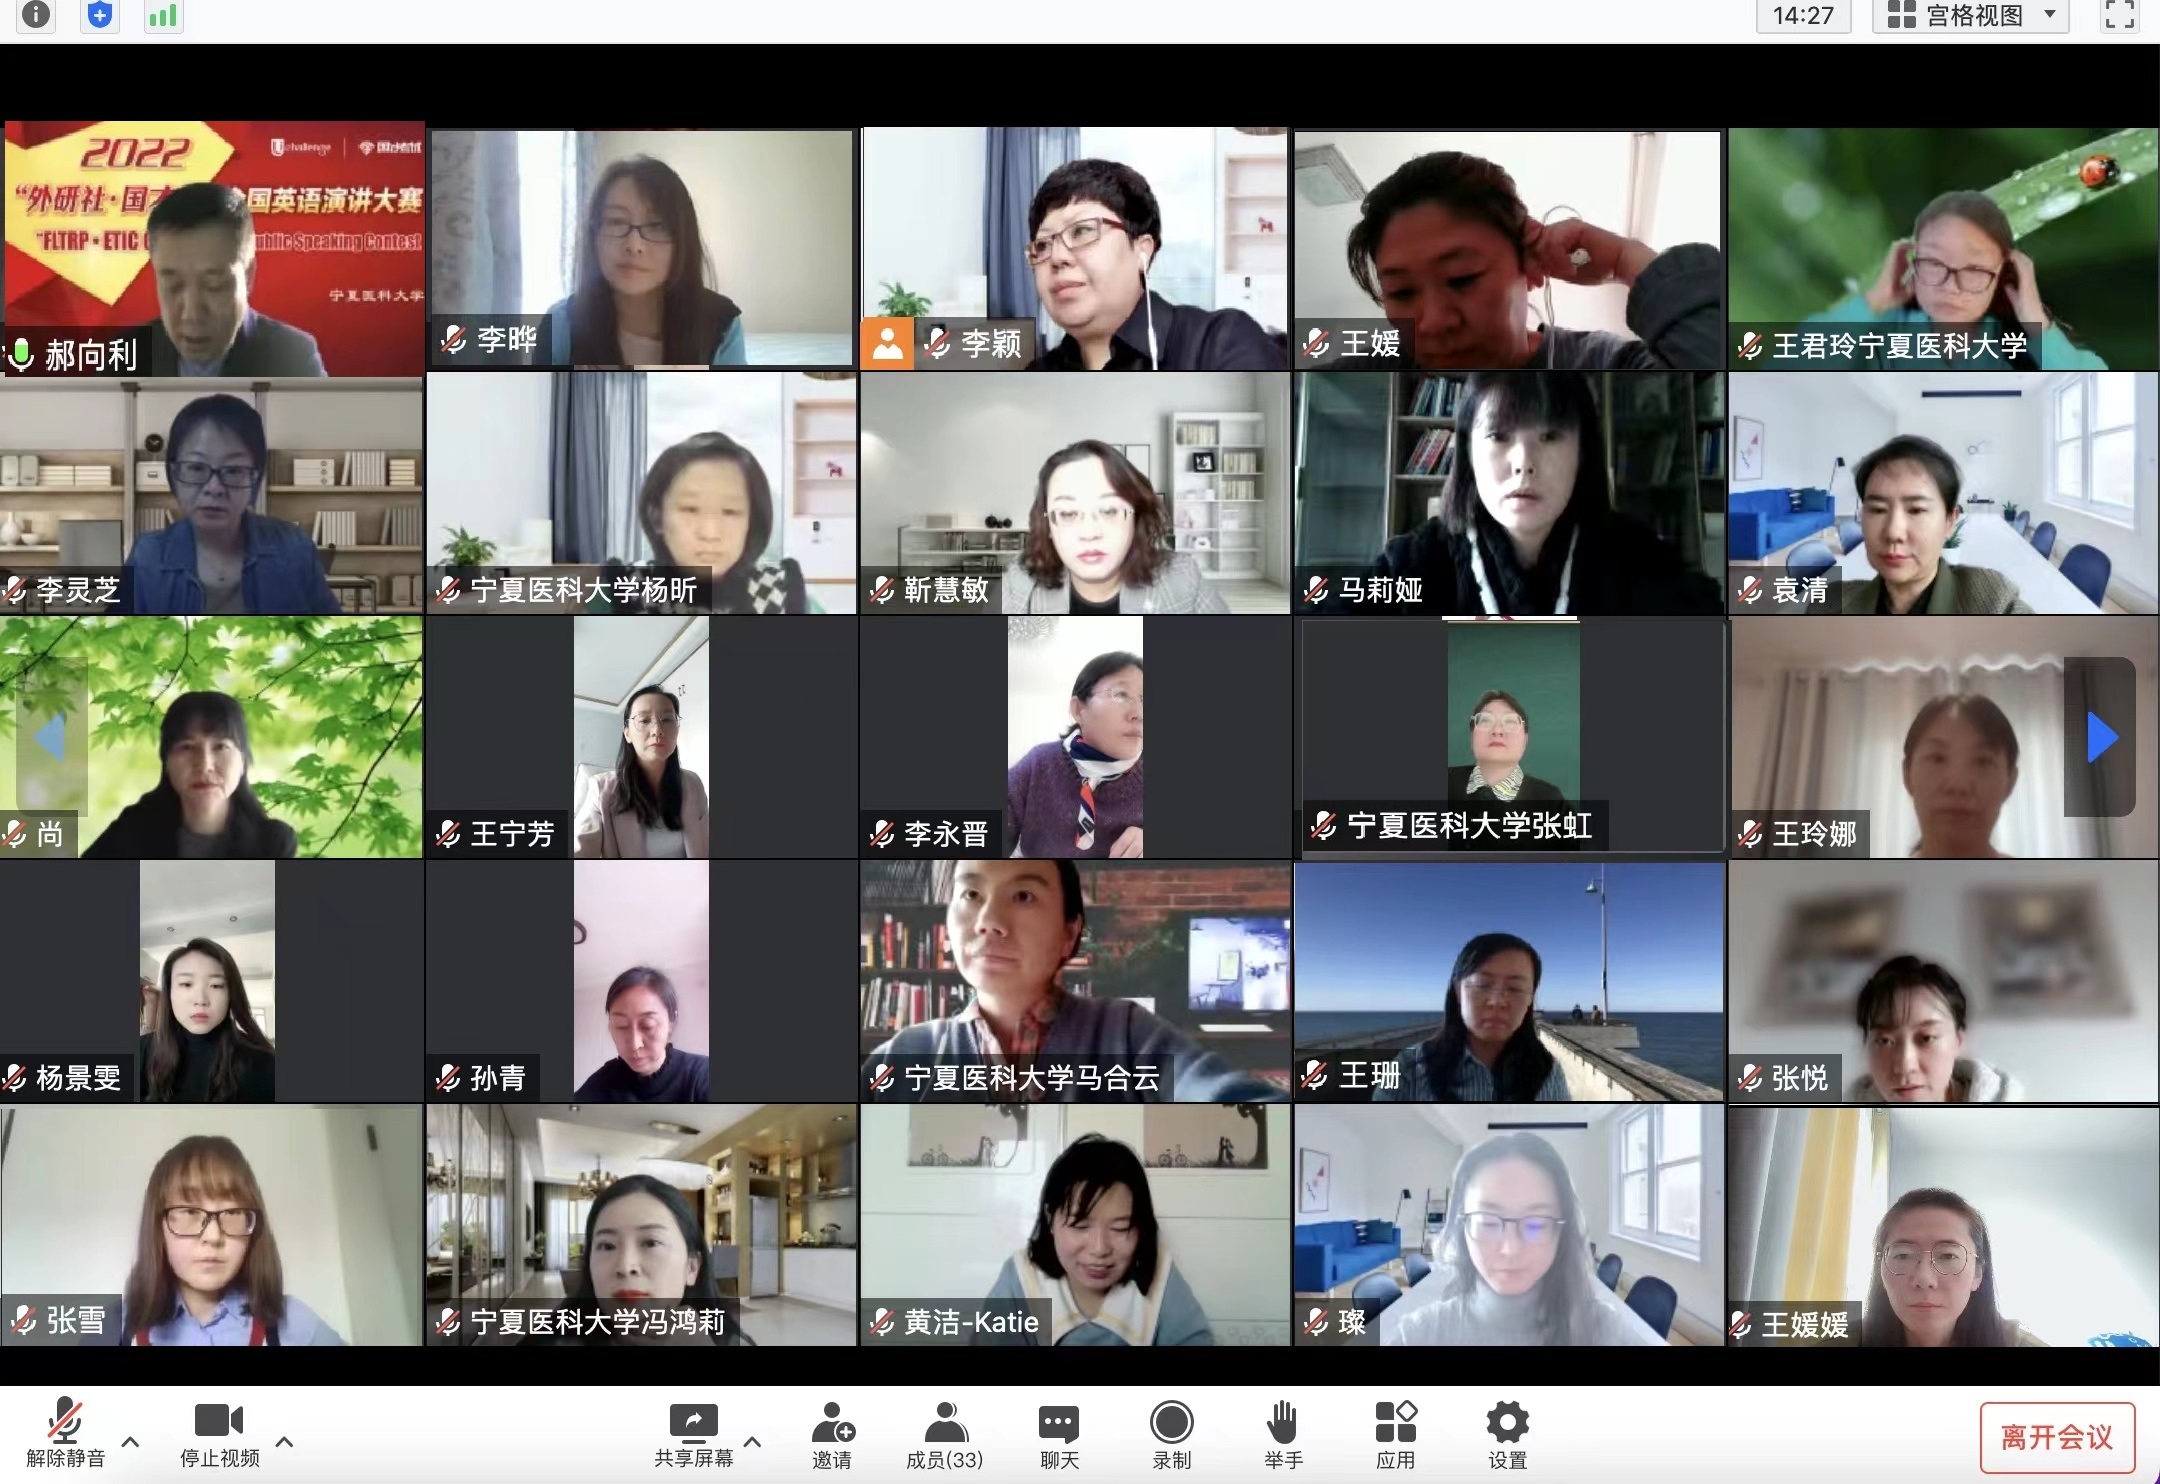Expand share options arrow beside 共享屏幕

click(753, 1441)
